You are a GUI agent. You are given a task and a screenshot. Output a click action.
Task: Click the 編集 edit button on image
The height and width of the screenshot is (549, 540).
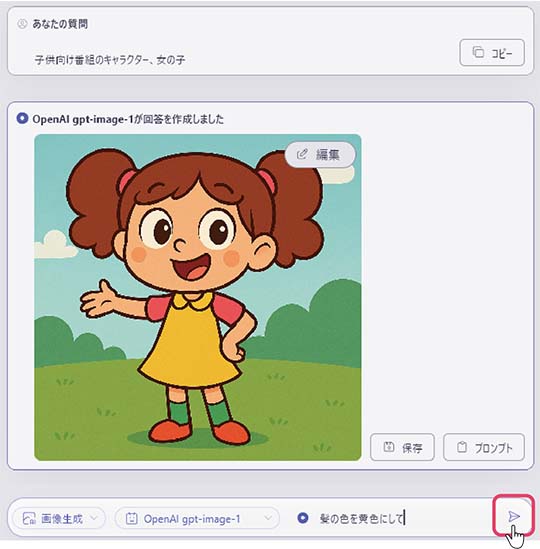[320, 154]
